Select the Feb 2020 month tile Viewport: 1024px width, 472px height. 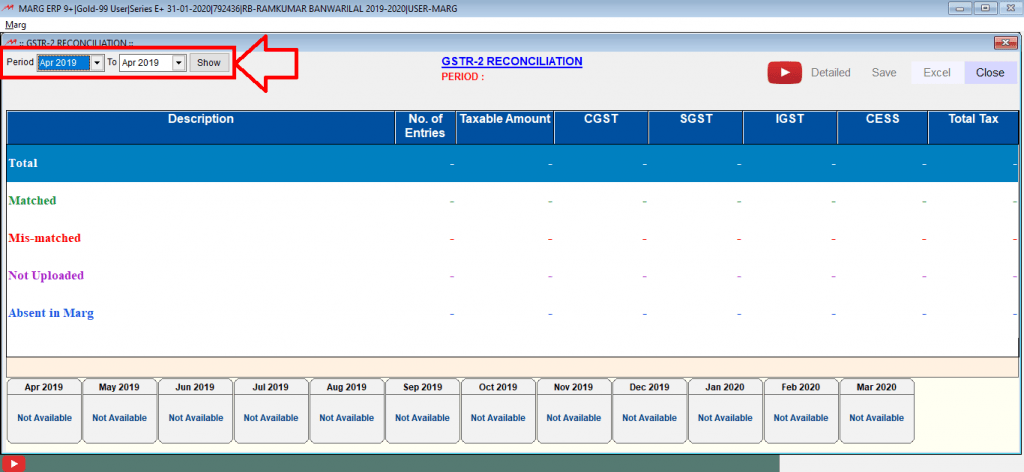click(801, 411)
